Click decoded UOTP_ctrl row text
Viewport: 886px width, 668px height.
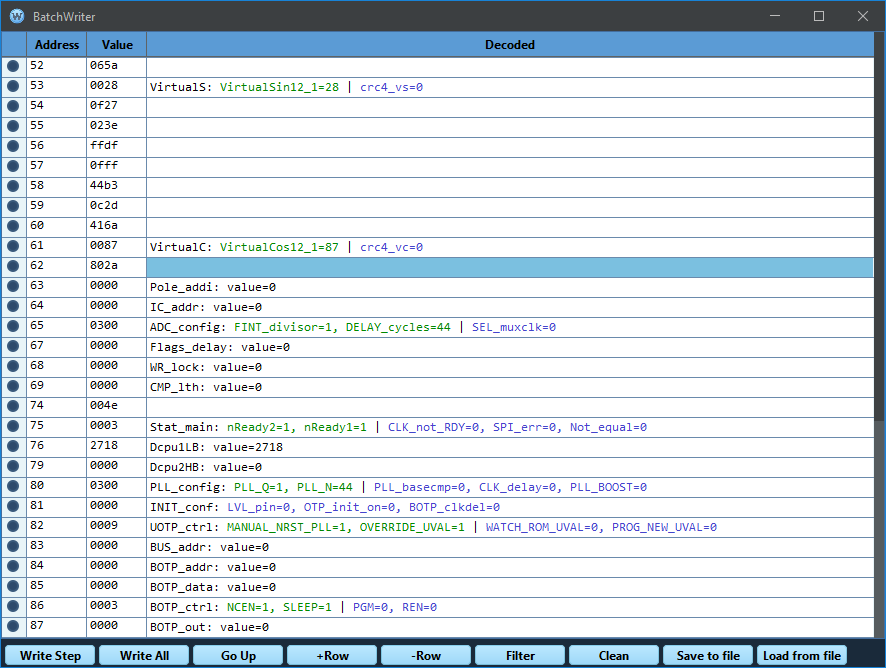click(433, 527)
